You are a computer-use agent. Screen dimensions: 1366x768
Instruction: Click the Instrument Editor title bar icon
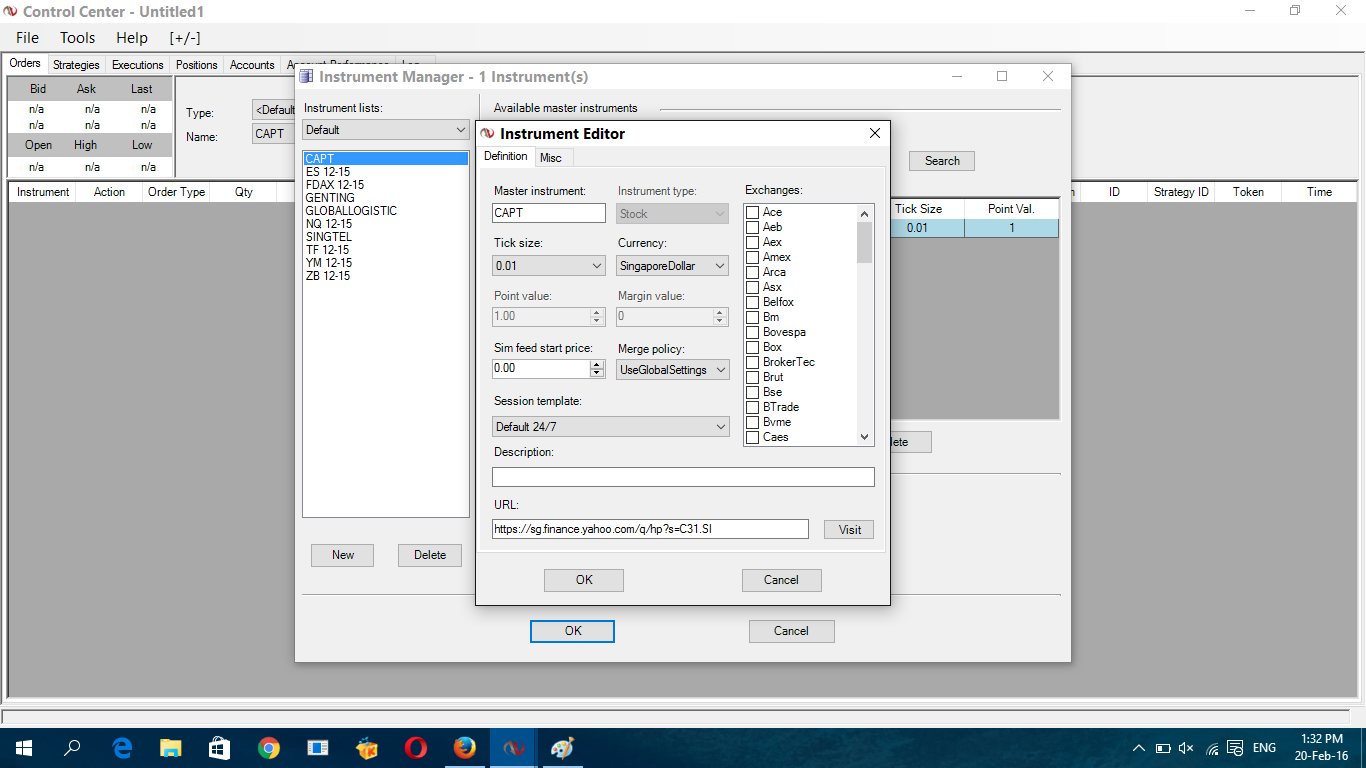point(487,134)
